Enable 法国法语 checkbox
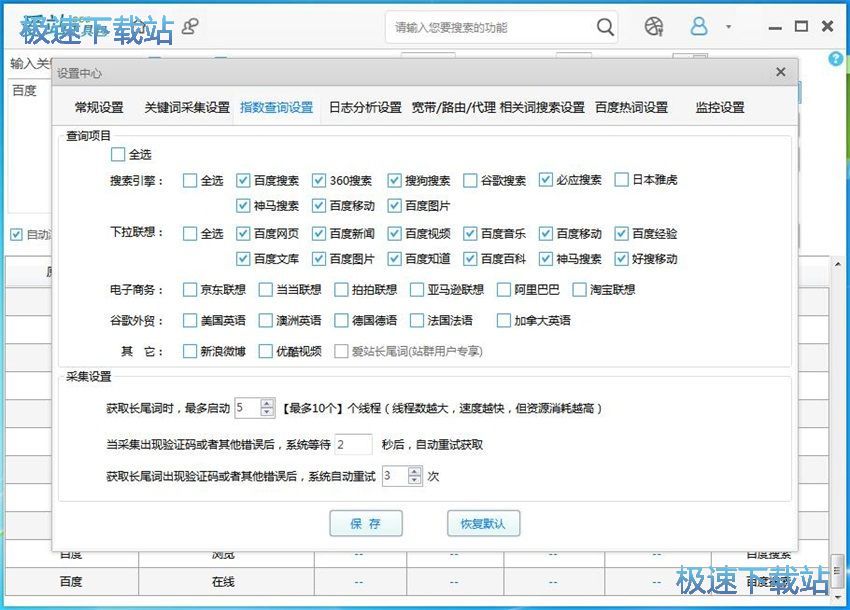Image resolution: width=850 pixels, height=610 pixels. click(417, 320)
